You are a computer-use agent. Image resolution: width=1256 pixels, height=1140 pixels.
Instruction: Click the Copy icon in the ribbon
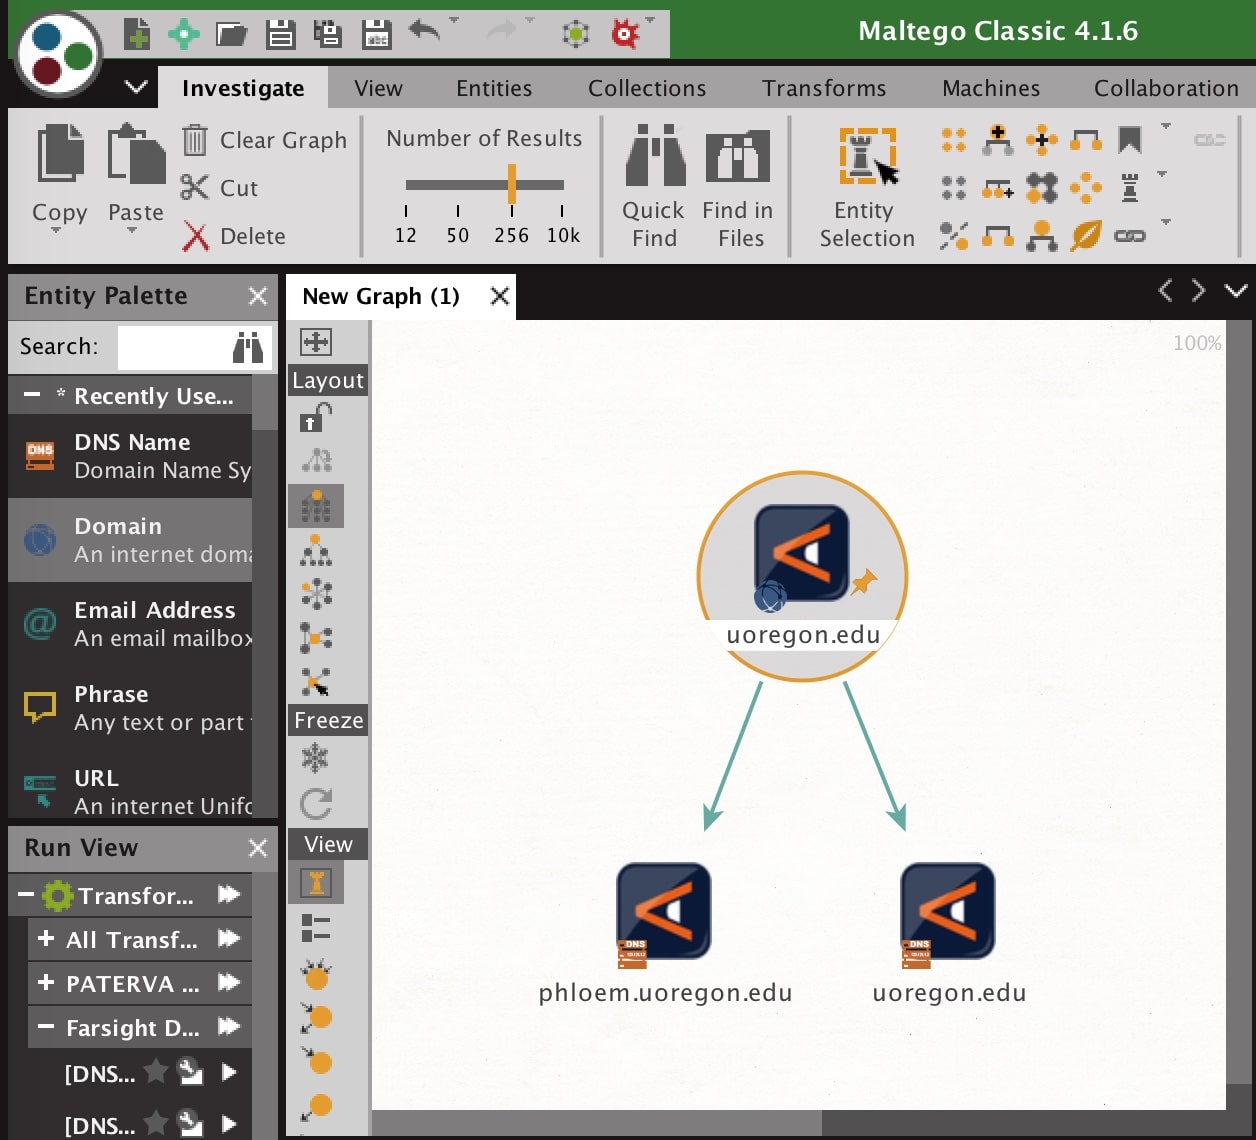click(x=60, y=154)
